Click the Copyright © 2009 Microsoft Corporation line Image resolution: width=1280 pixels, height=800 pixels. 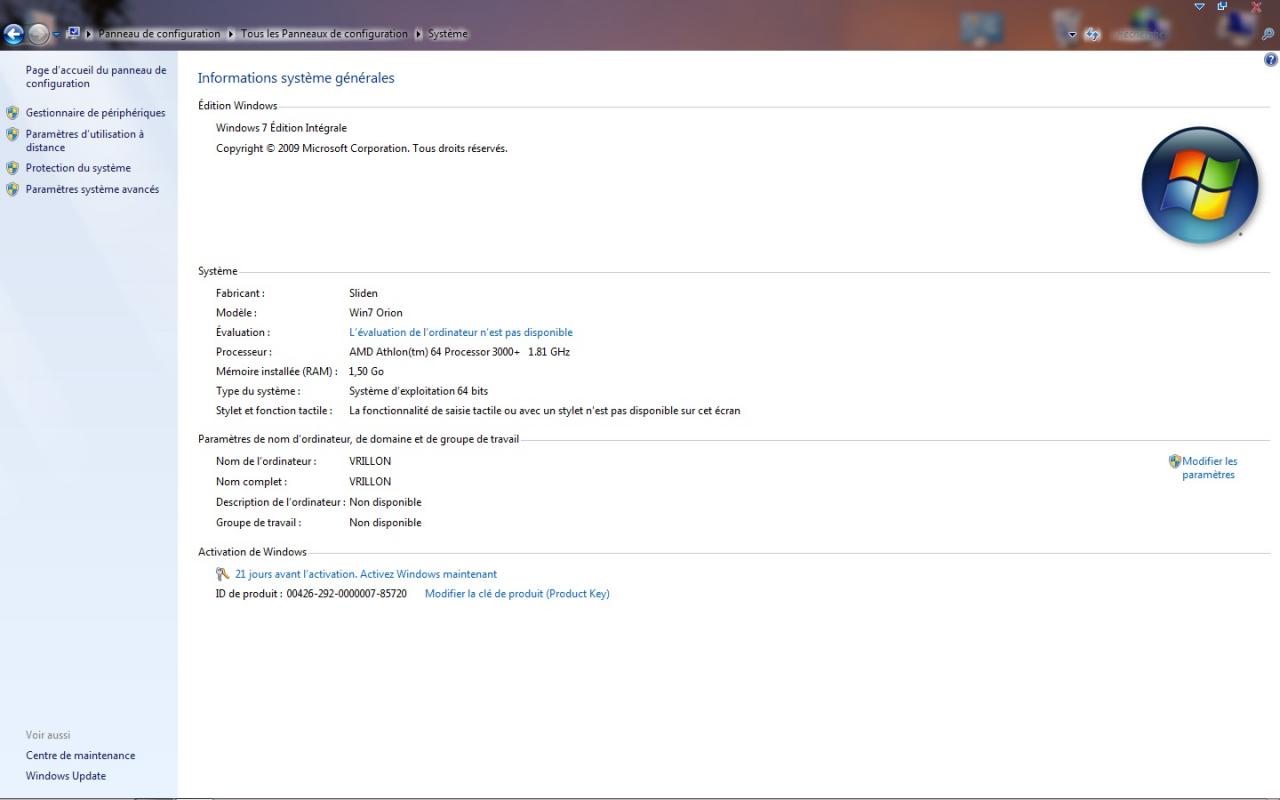[362, 148]
